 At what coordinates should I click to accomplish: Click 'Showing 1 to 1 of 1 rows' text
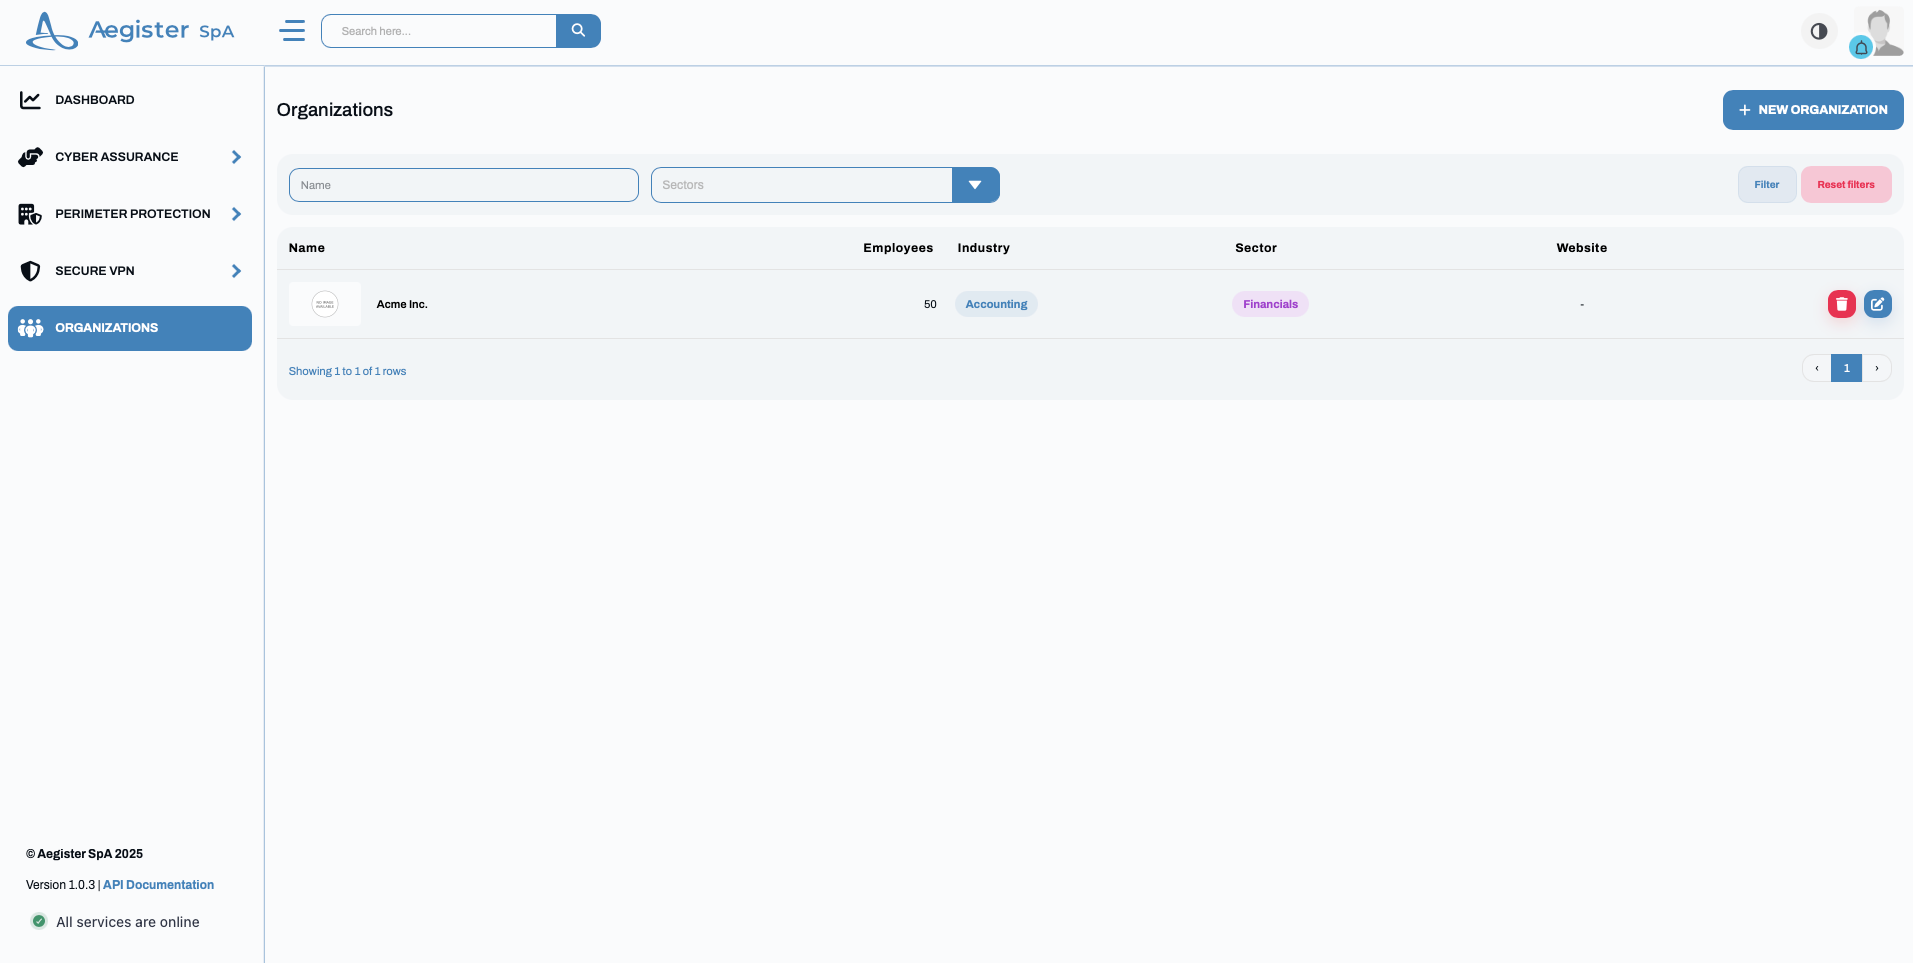tap(347, 371)
